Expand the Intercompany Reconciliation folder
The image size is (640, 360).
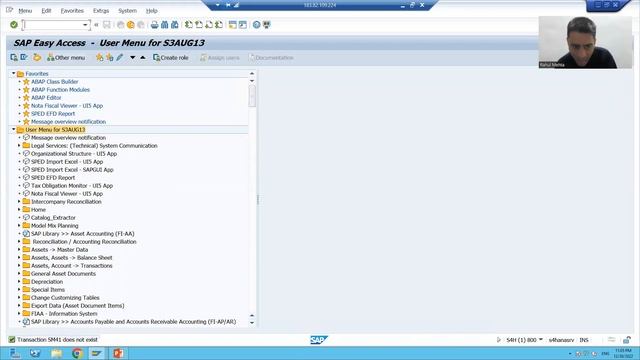pos(19,202)
